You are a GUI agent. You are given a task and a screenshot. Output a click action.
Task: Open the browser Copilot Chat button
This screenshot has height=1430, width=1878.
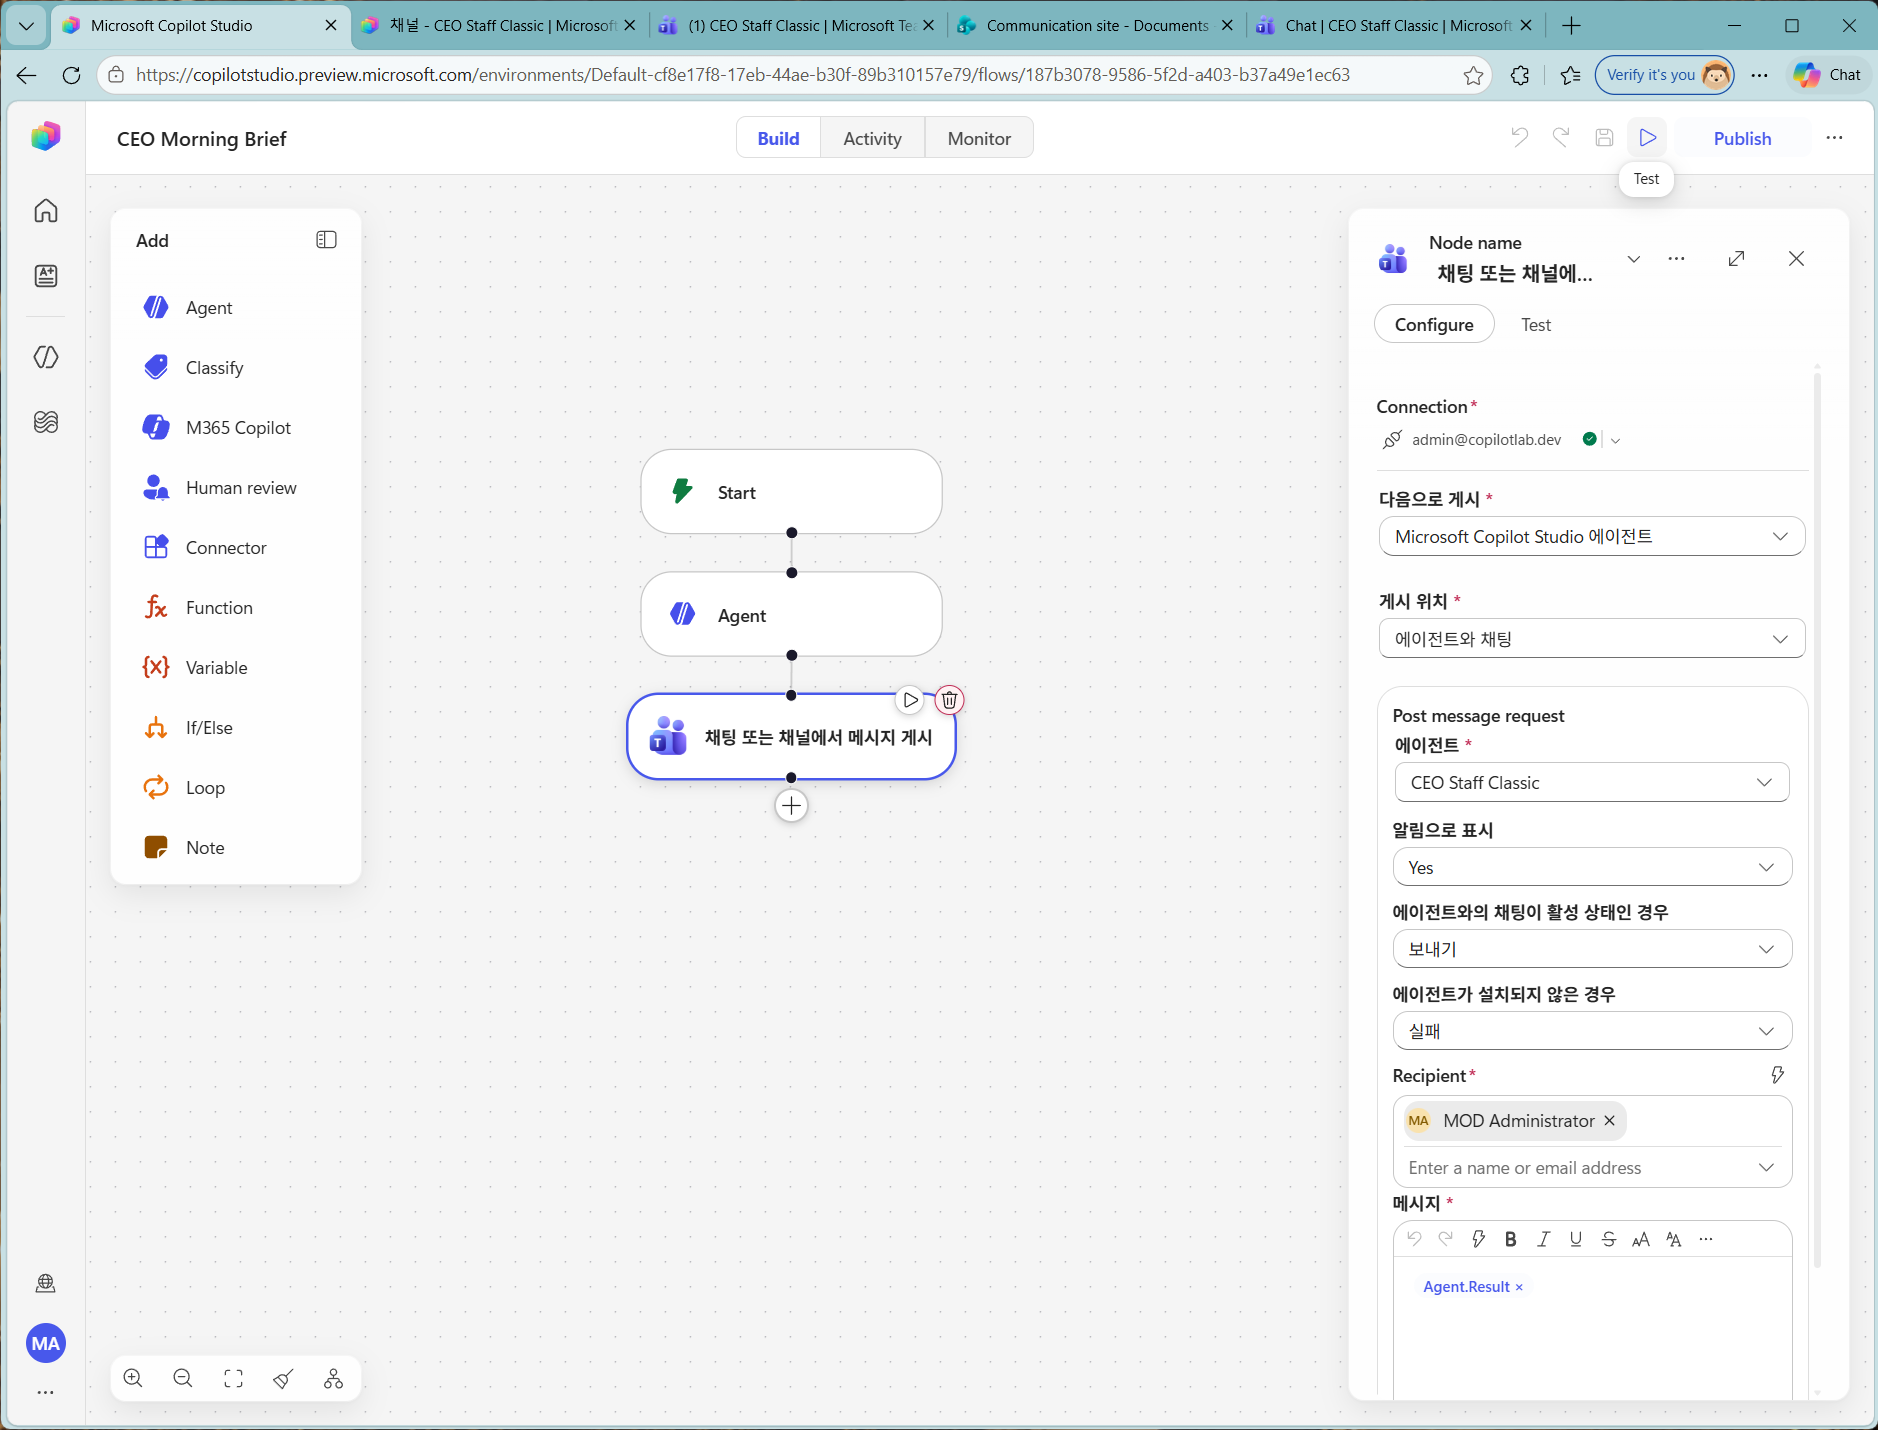[1829, 75]
